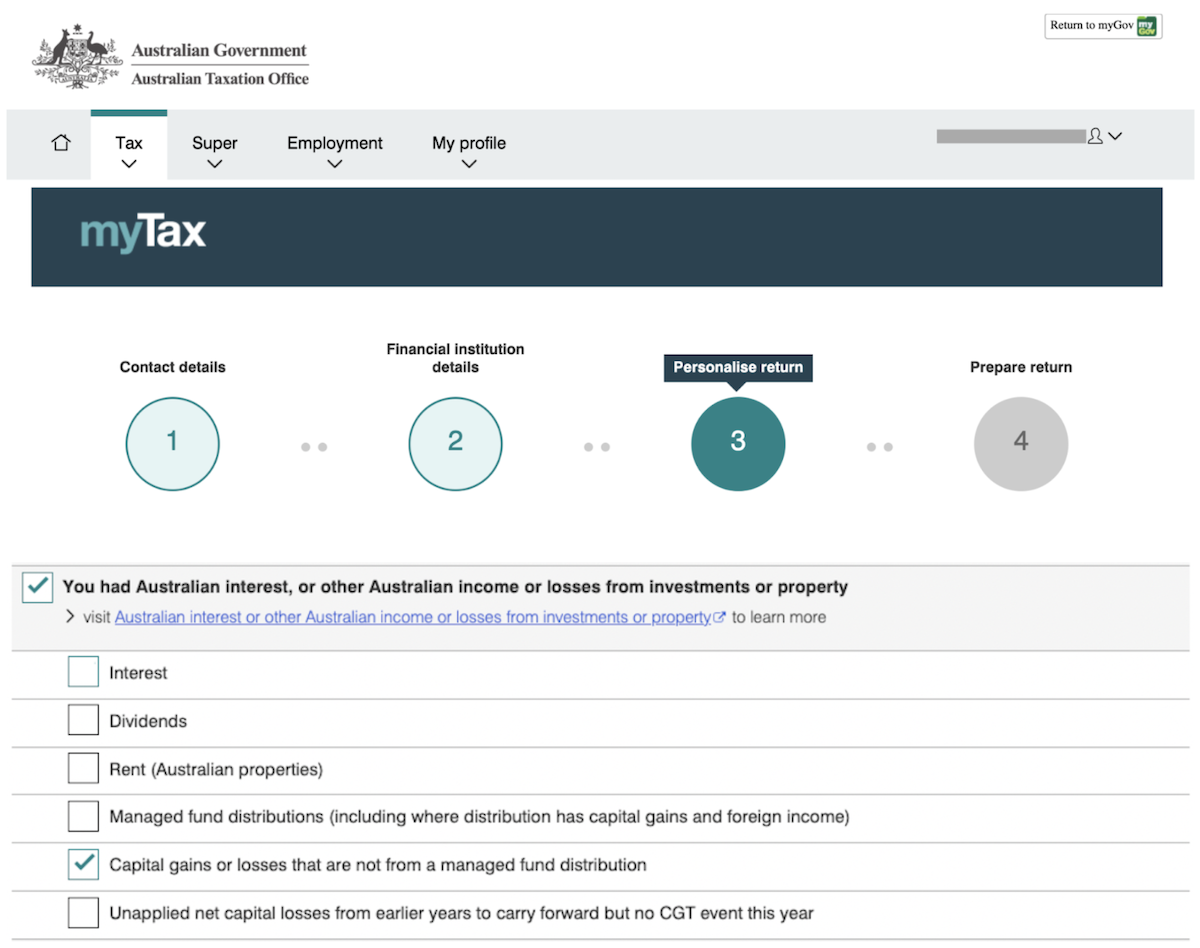The width and height of the screenshot is (1200, 948).
Task: Enable the Dividends checkbox
Action: click(x=83, y=719)
